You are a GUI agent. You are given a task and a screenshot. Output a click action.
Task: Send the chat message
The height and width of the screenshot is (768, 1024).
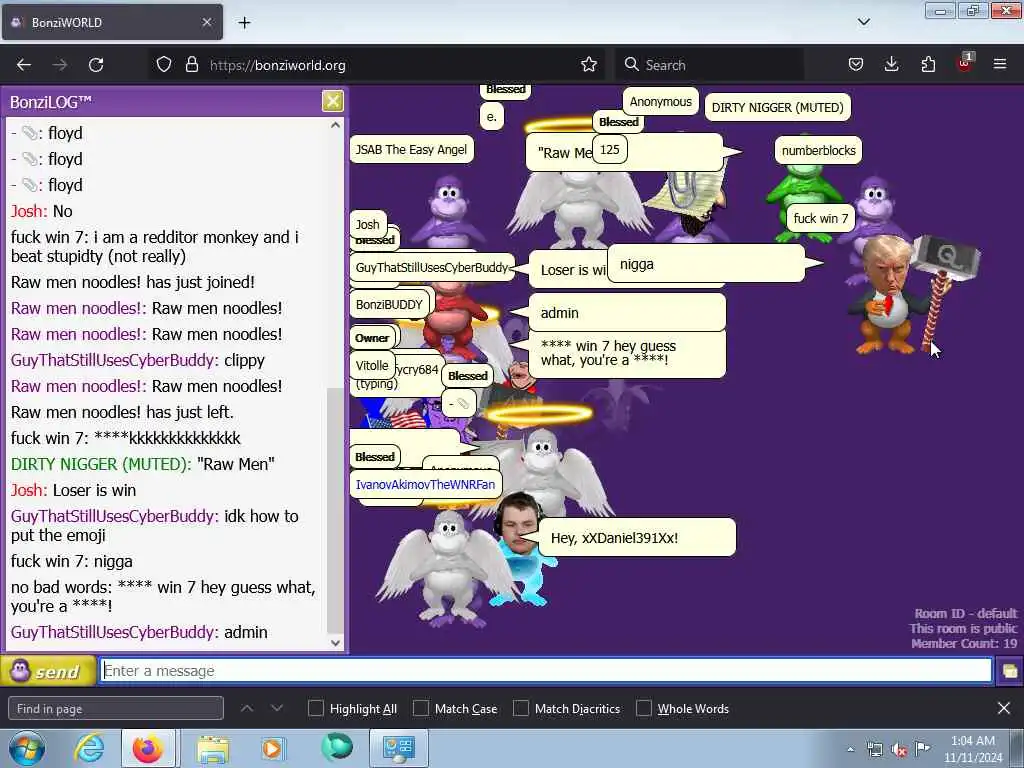[48, 671]
